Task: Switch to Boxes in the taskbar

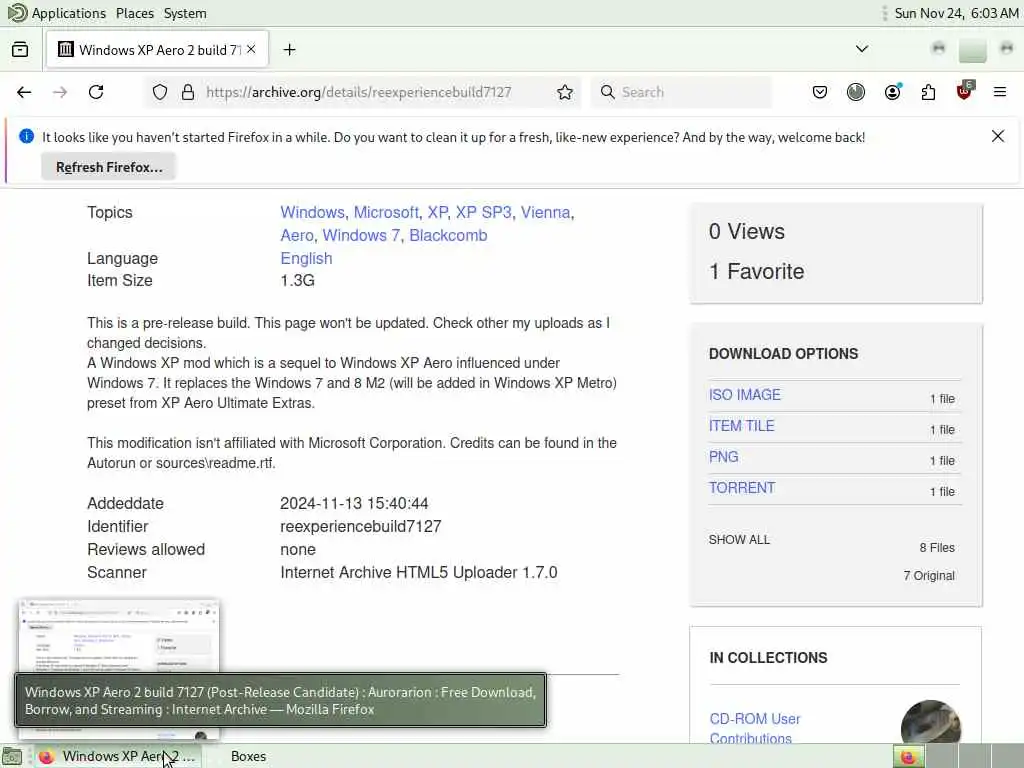Action: [248, 756]
